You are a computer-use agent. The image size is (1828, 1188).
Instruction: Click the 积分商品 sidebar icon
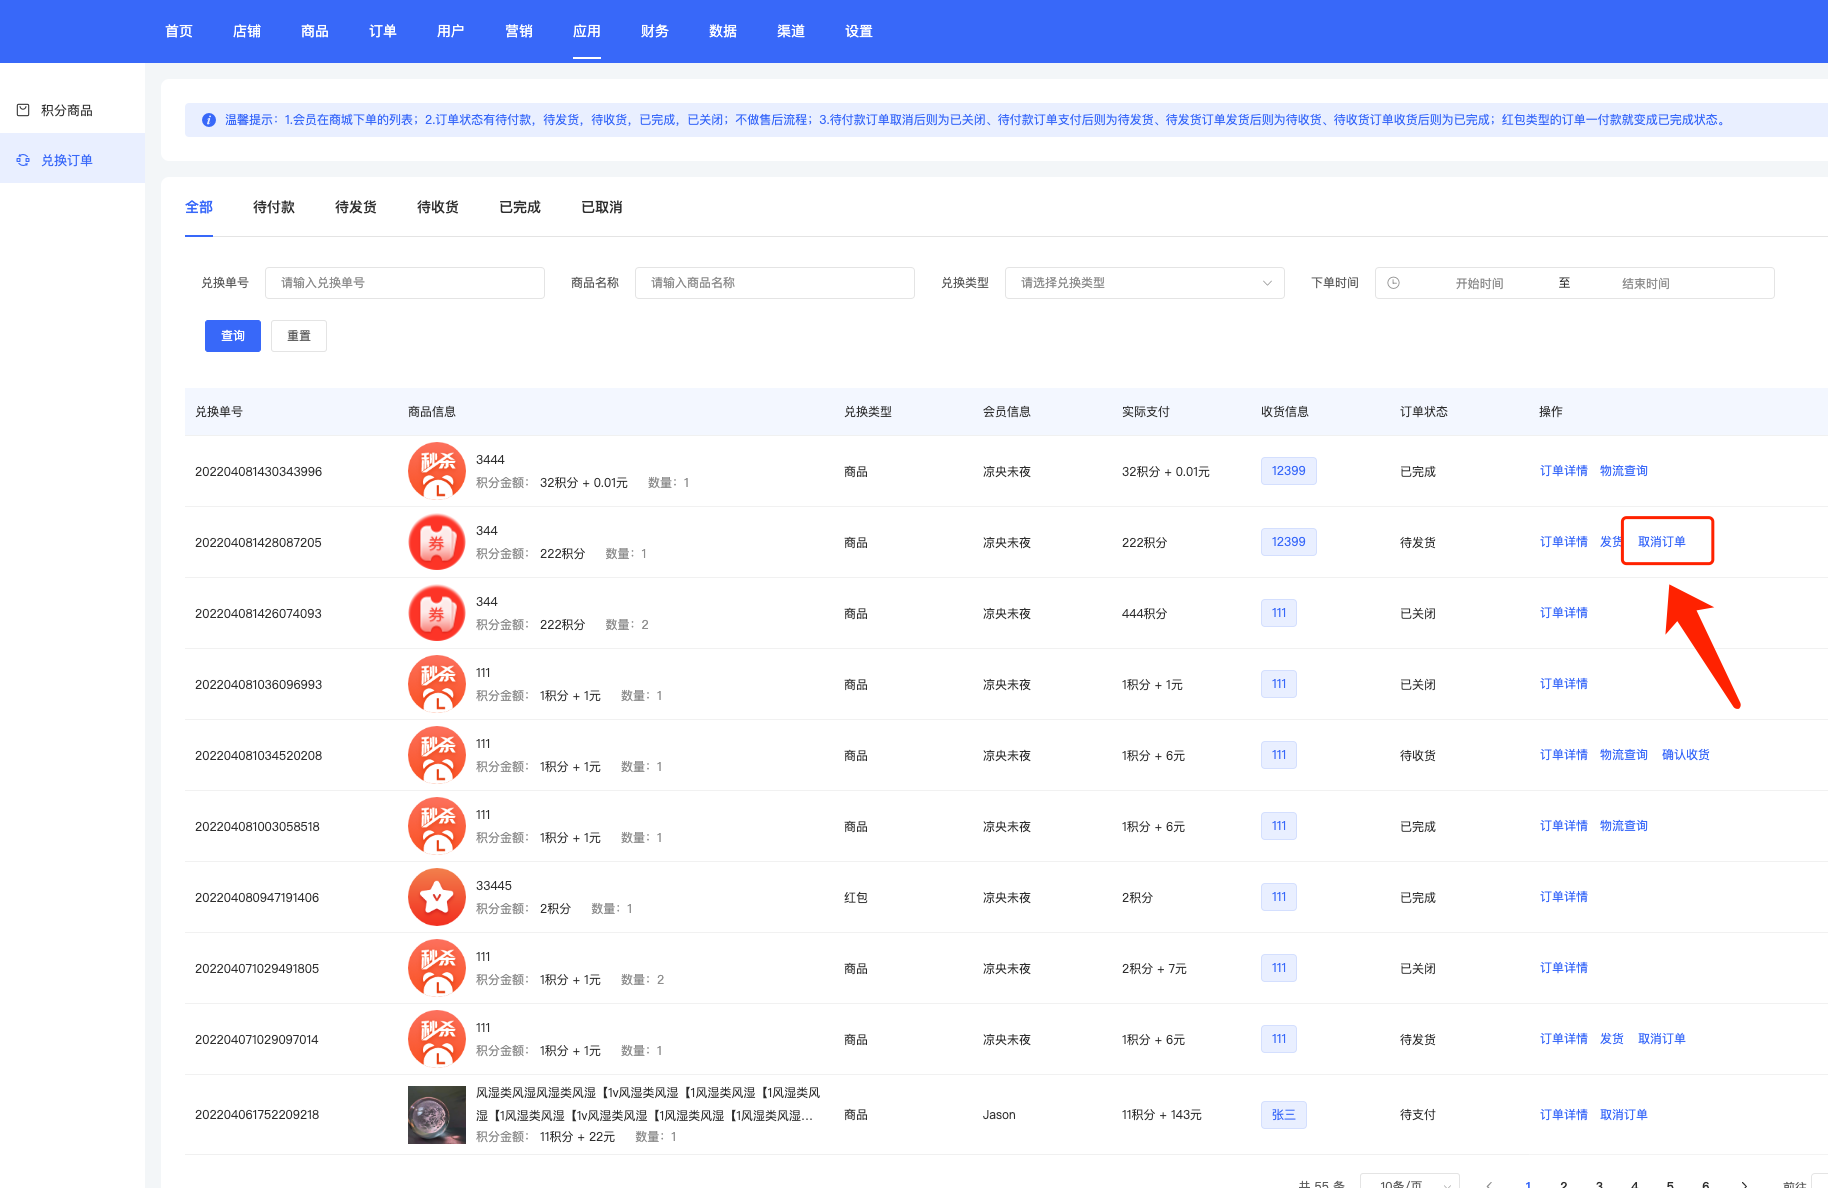(x=23, y=110)
